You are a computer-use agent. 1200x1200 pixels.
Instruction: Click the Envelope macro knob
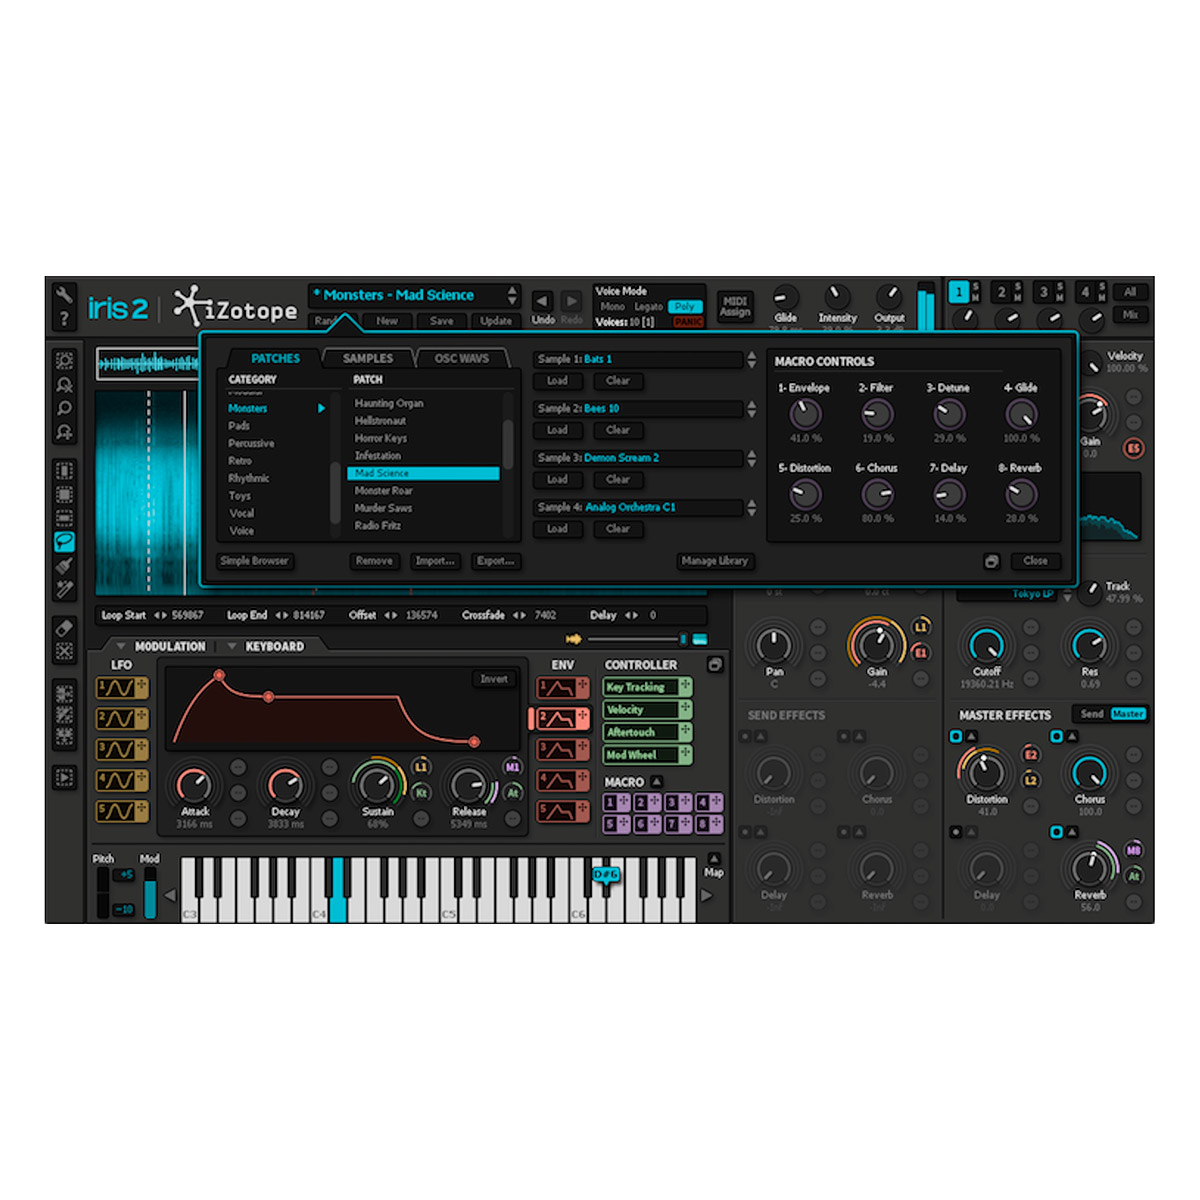point(805,414)
